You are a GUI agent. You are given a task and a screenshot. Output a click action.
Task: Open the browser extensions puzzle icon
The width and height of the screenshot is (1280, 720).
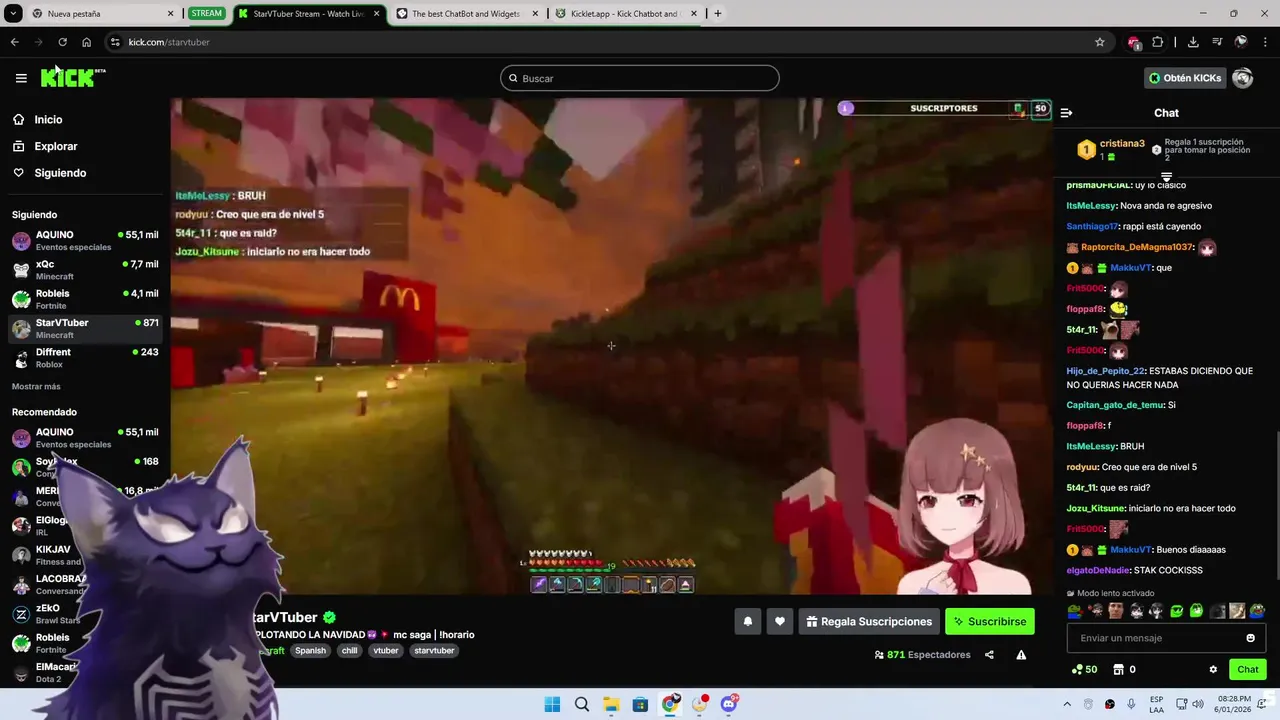[x=1158, y=42]
